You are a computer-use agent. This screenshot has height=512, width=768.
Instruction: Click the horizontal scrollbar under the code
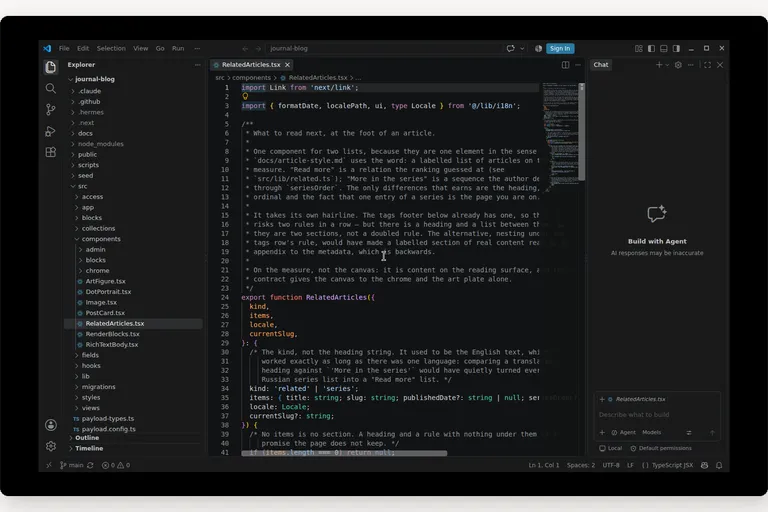(344, 453)
